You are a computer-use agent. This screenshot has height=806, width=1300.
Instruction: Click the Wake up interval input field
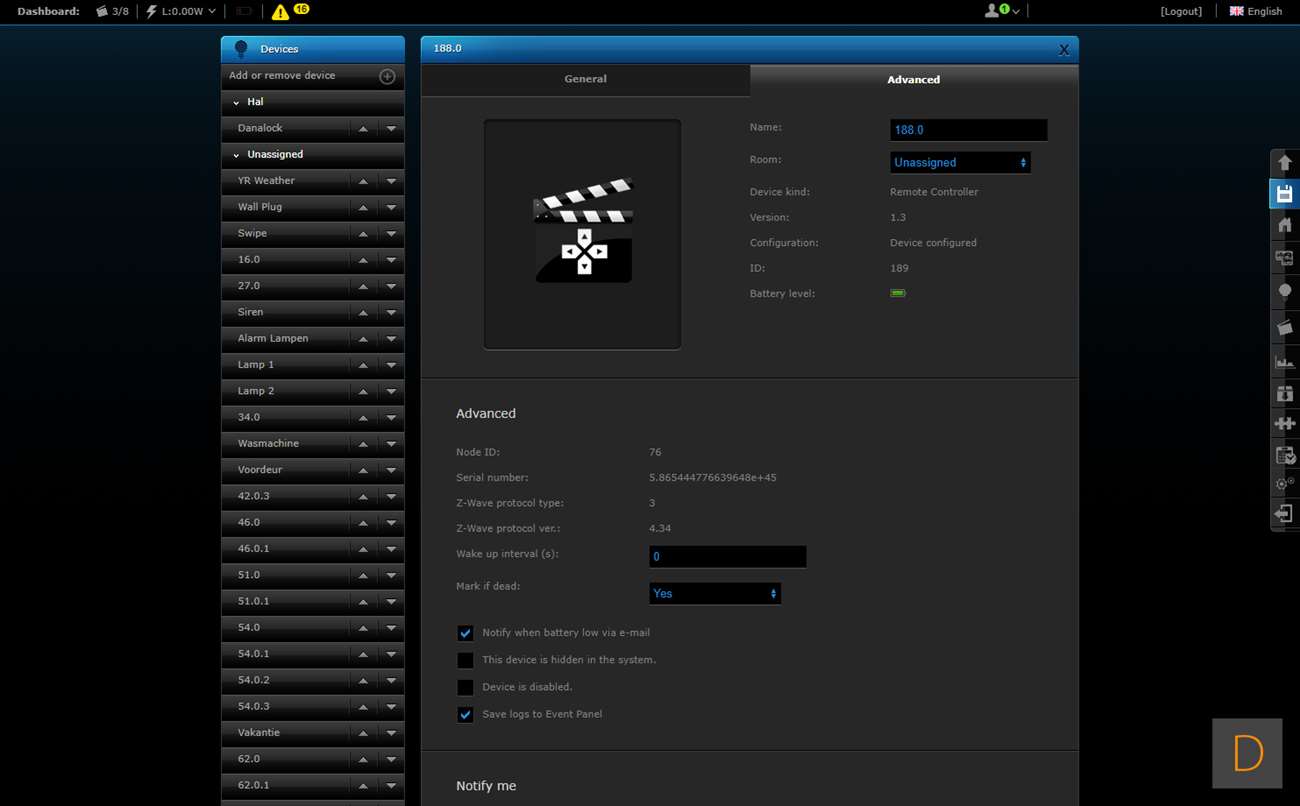[727, 557]
